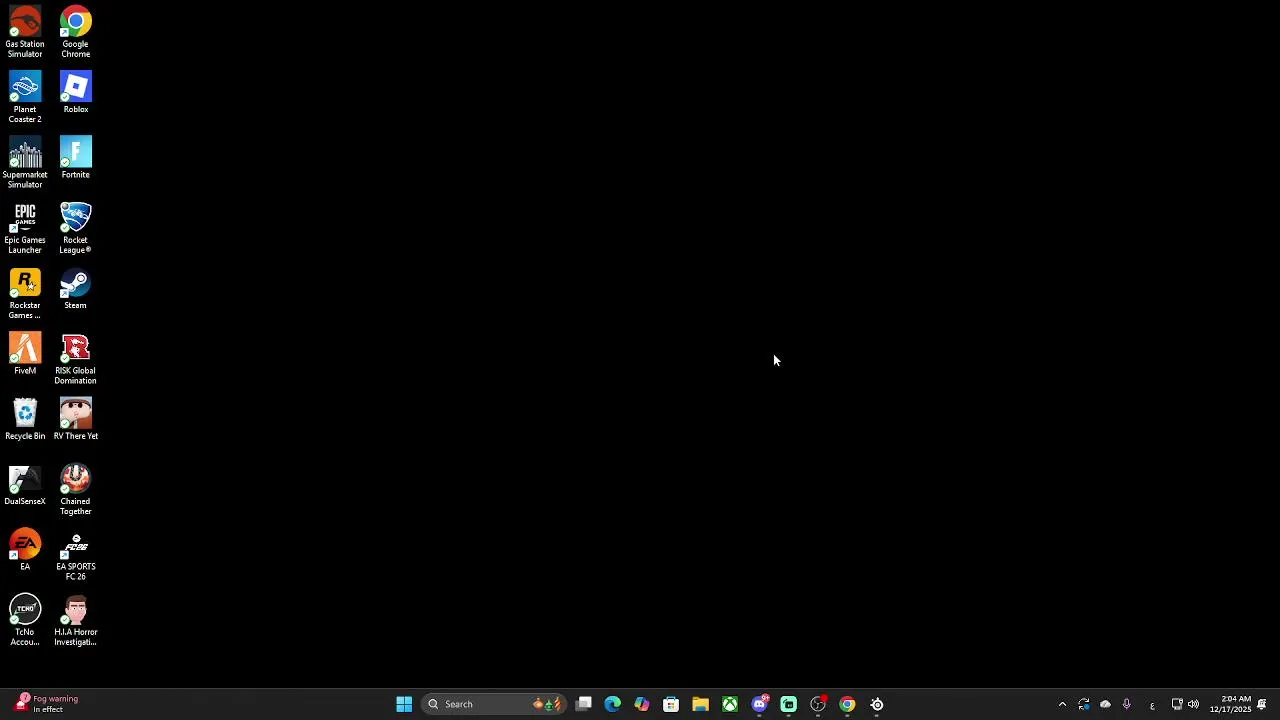Open Microsoft Store from the taskbar
Viewport: 1280px width, 720px height.
coord(671,704)
